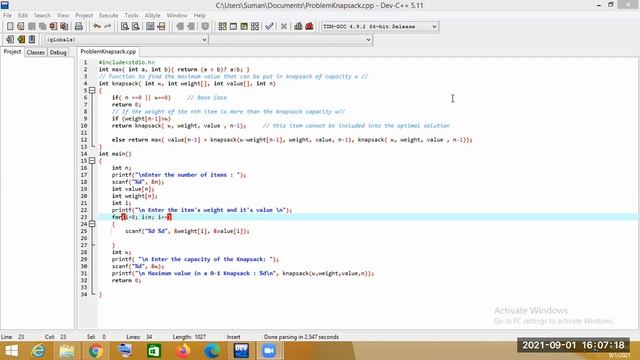Click the Compile icon with four squares
640x360 pixels.
[222, 27]
